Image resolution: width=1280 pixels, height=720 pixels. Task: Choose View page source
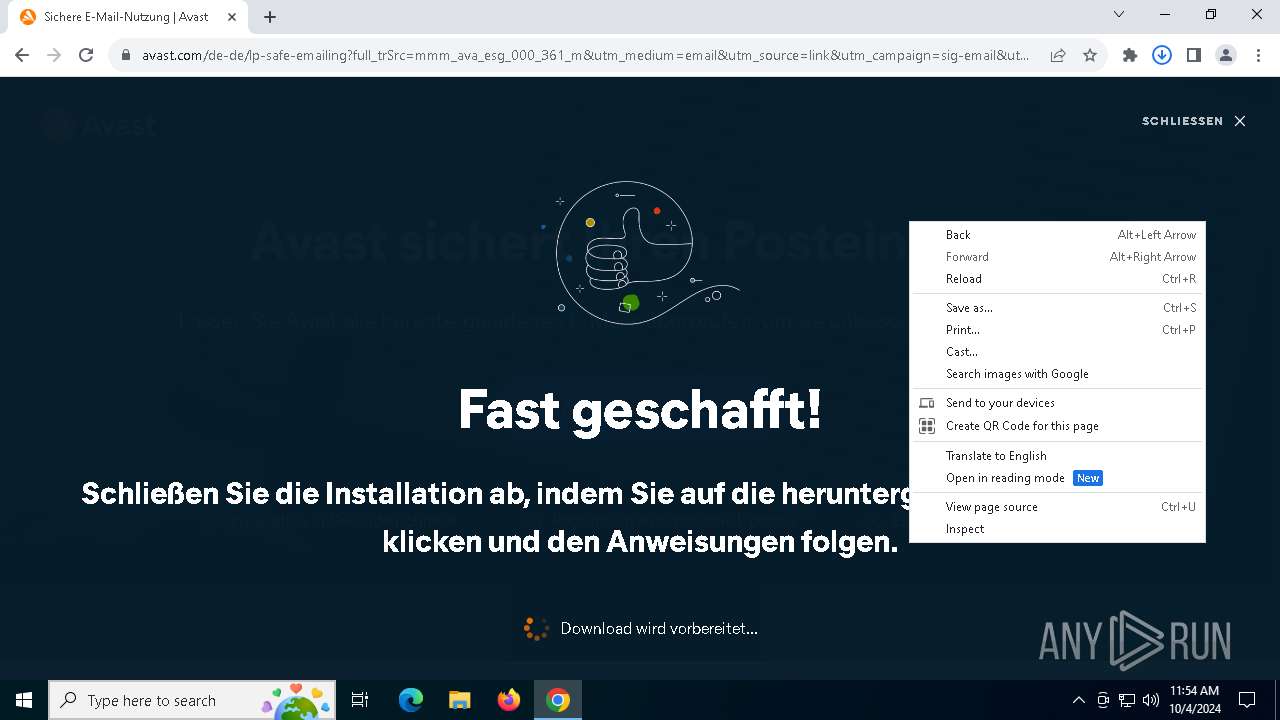click(x=1057, y=507)
